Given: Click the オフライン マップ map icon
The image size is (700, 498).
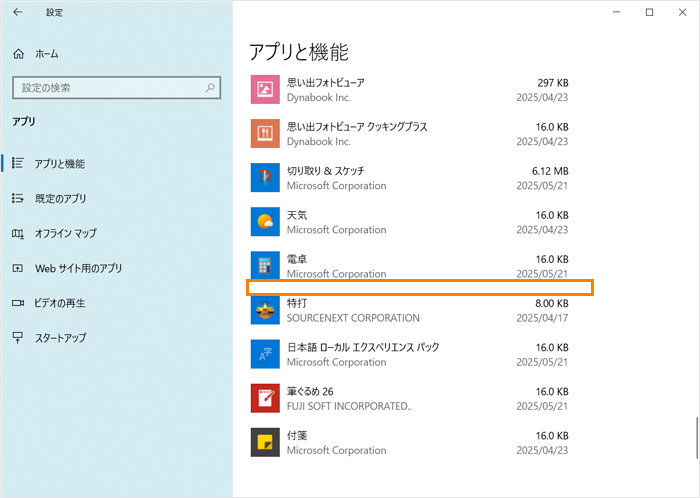Looking at the screenshot, I should coord(17,233).
